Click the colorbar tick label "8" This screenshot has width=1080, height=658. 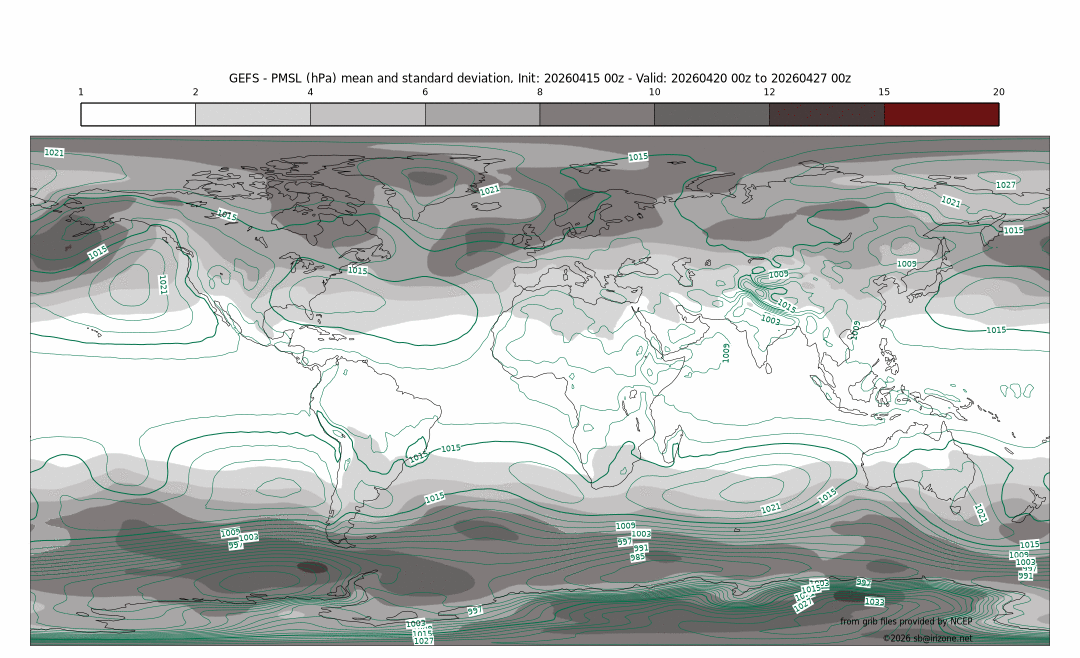point(540,92)
